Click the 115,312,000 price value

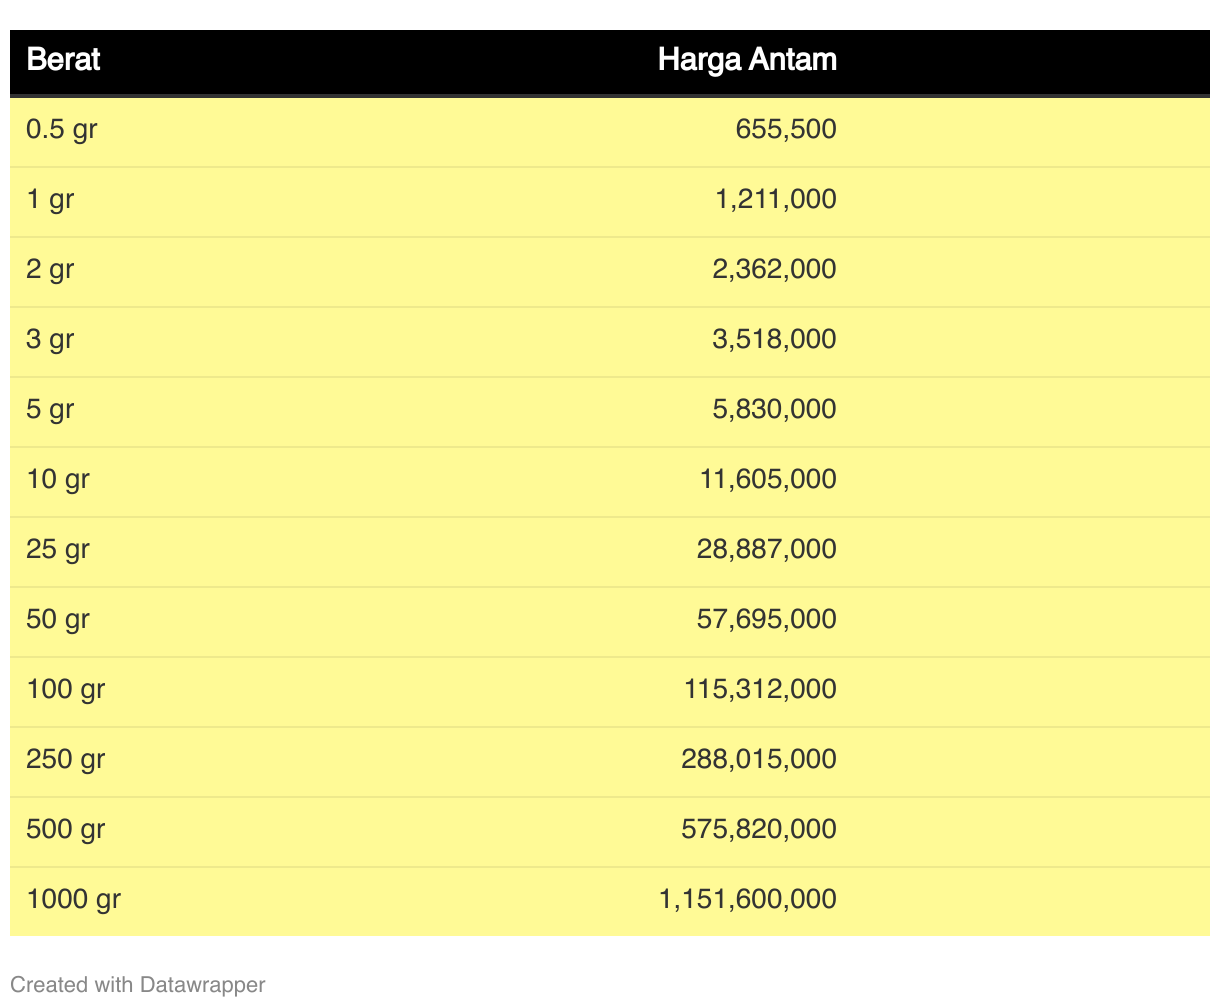click(761, 689)
